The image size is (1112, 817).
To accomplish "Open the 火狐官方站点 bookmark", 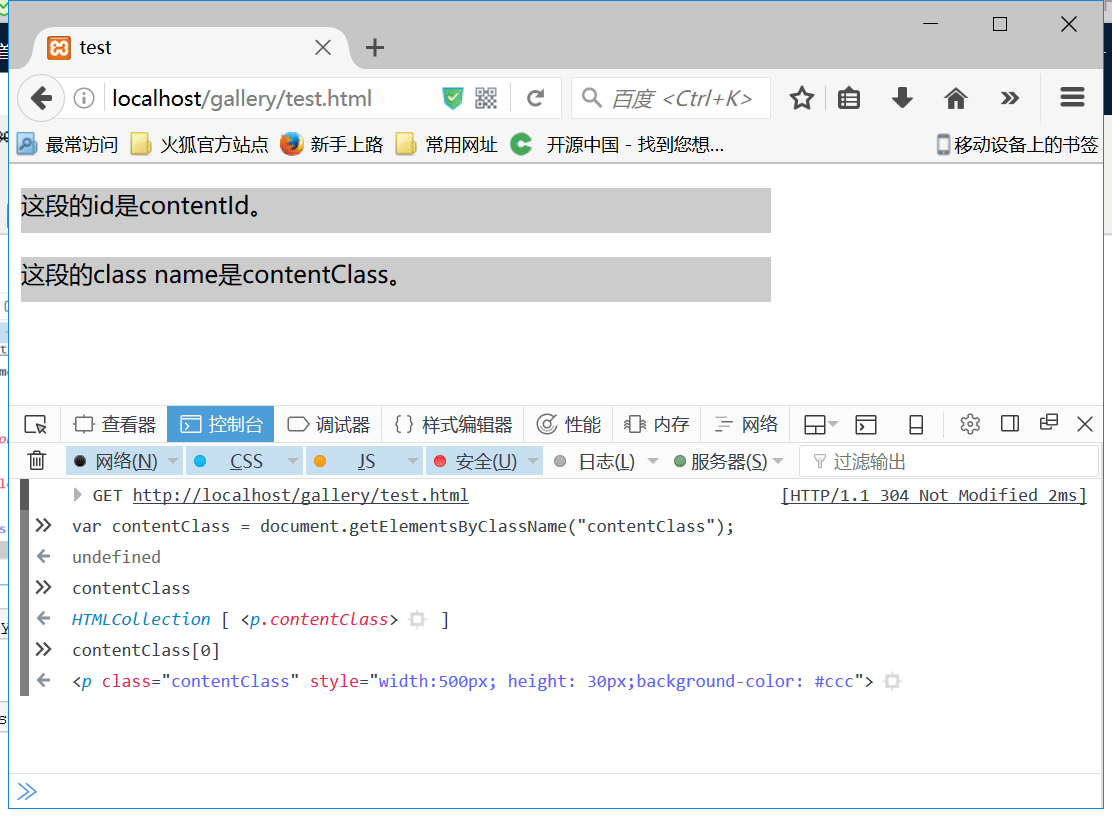I will (x=200, y=145).
